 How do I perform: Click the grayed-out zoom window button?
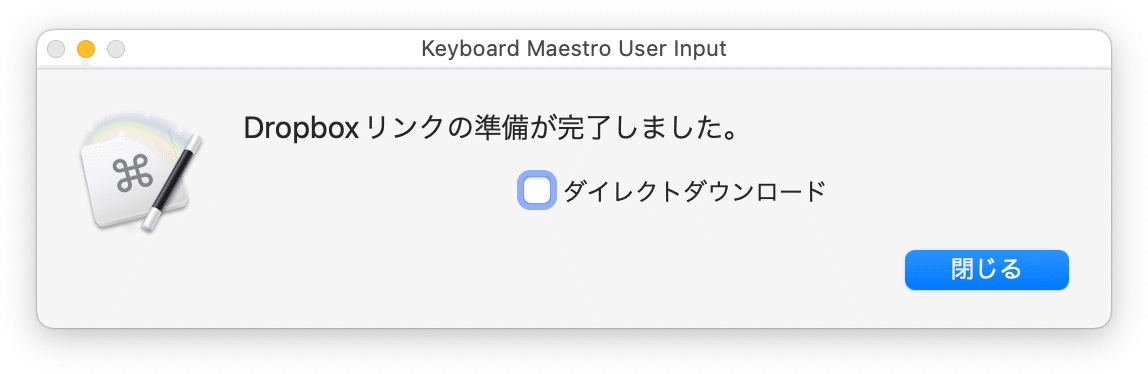tap(116, 49)
